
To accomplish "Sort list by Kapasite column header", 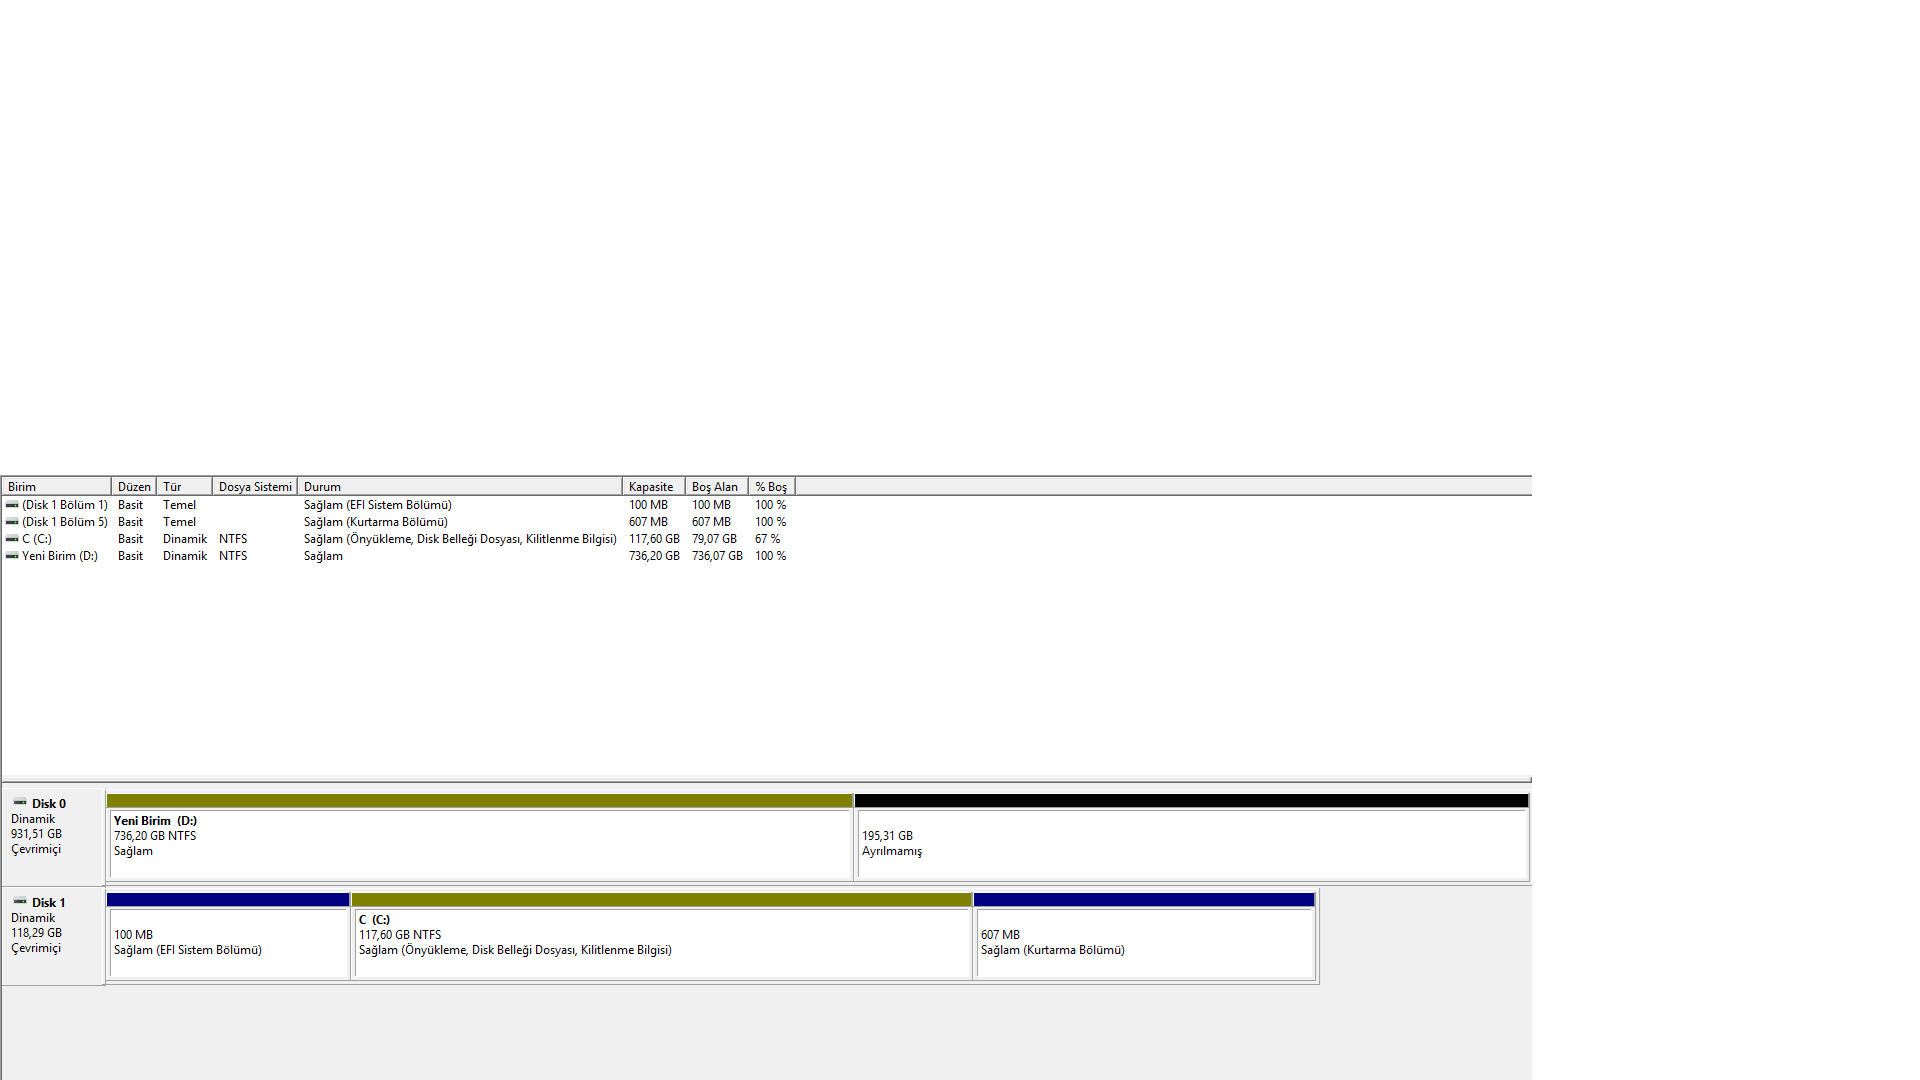I will tap(652, 487).
